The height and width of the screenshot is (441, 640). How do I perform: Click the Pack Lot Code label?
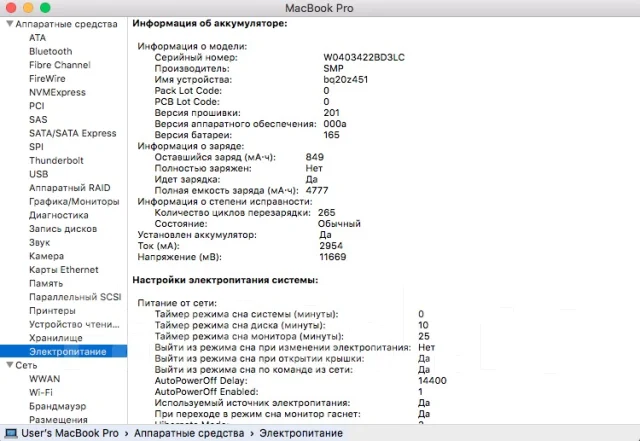188,91
